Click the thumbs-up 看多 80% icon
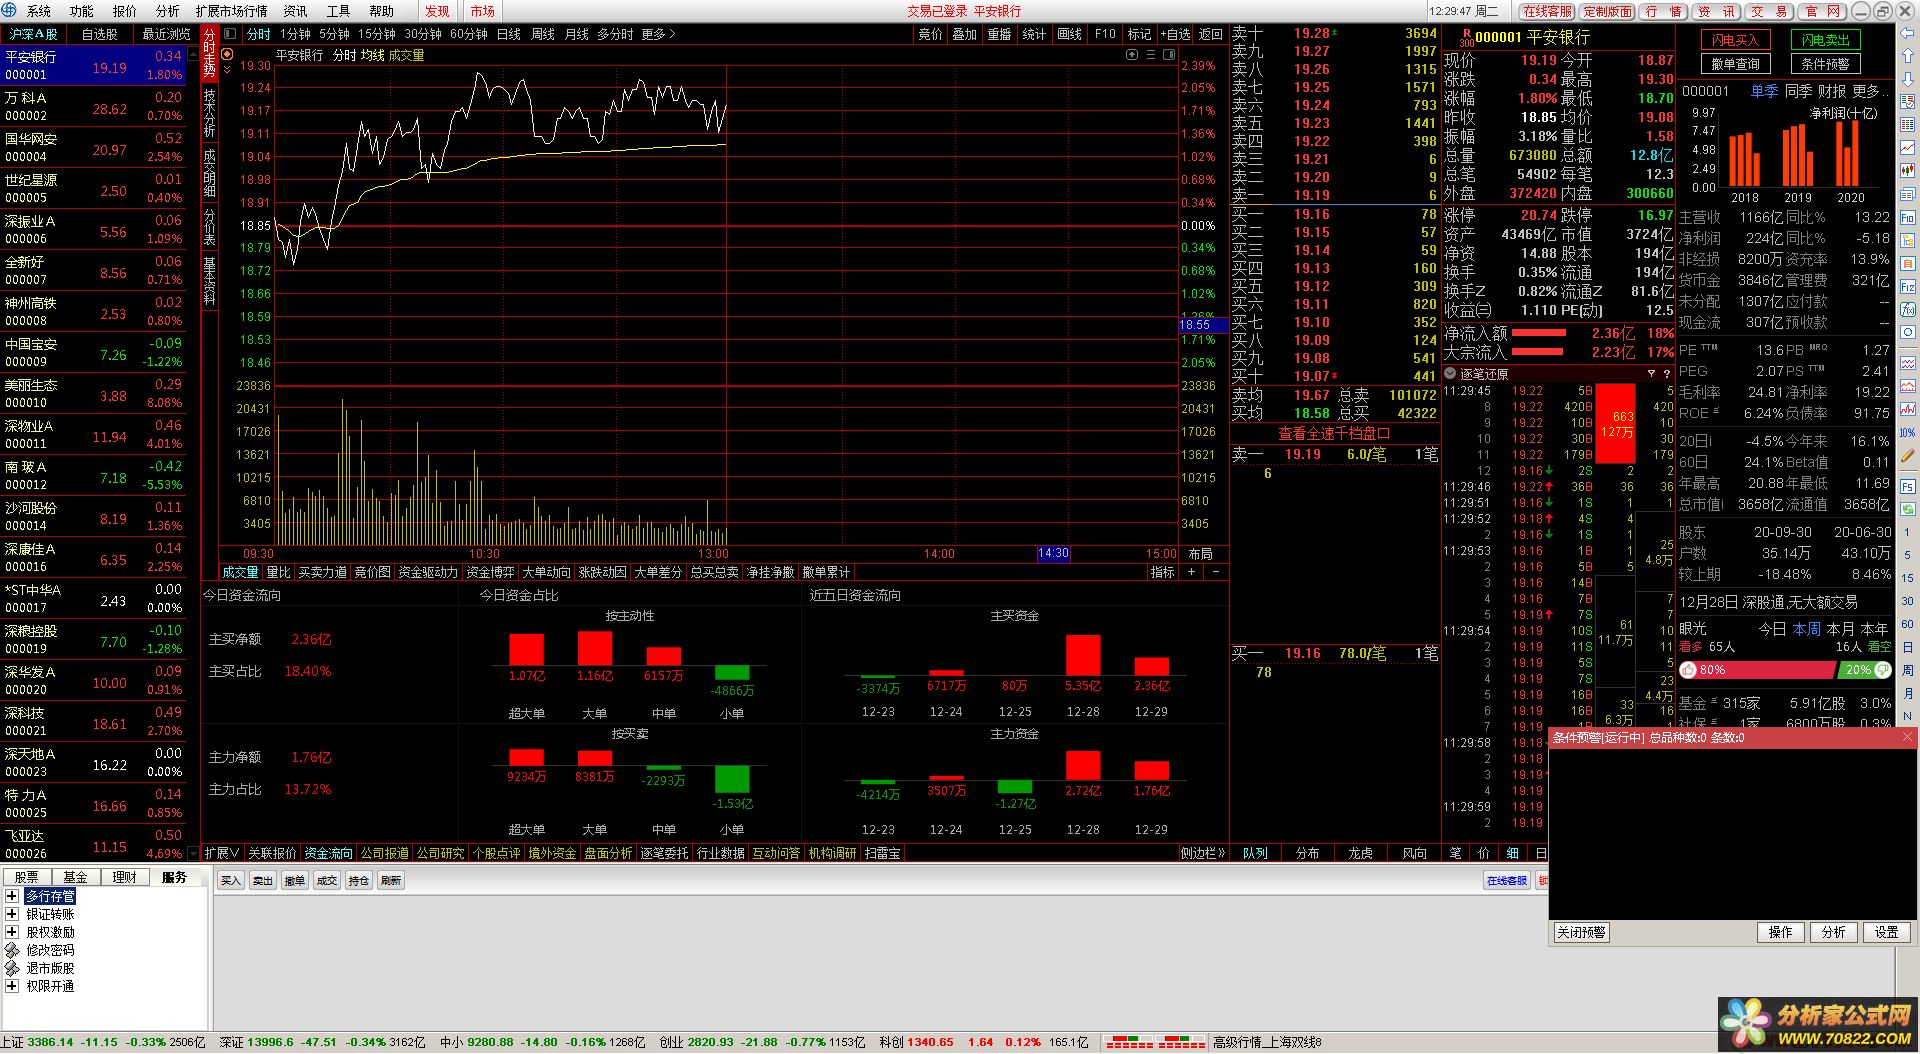The height and width of the screenshot is (1054, 1920). point(1689,670)
